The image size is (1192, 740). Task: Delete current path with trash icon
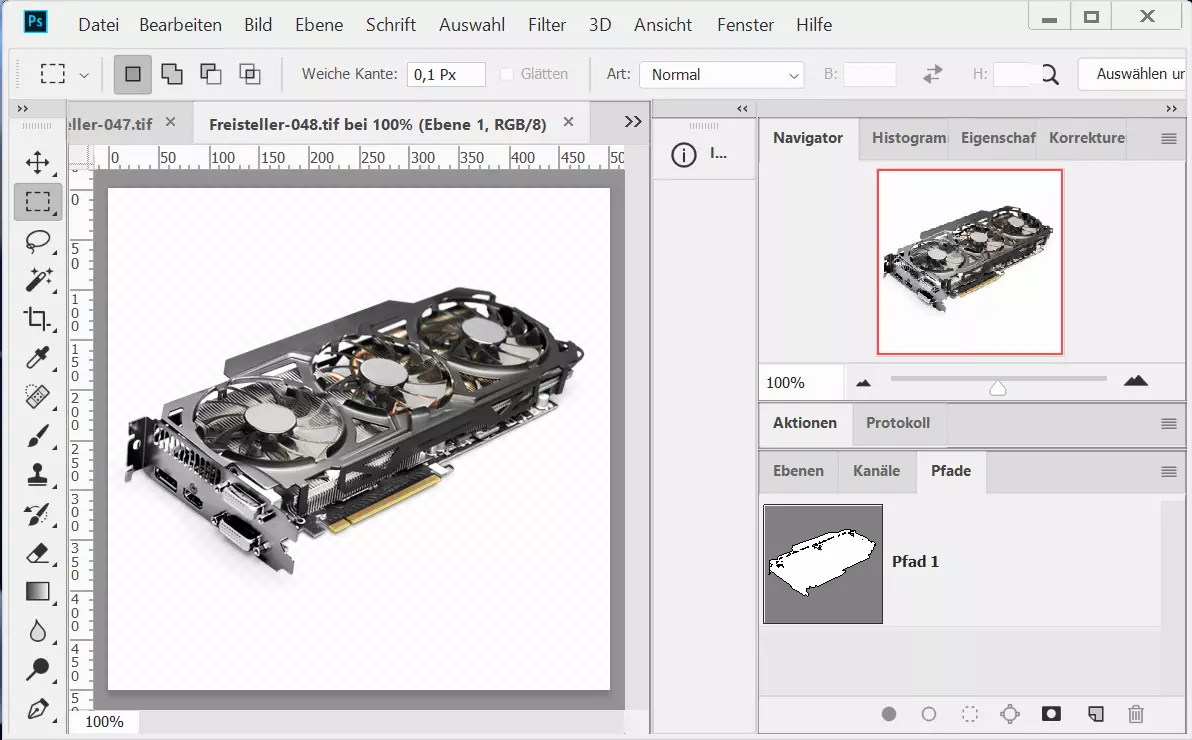click(x=1135, y=714)
